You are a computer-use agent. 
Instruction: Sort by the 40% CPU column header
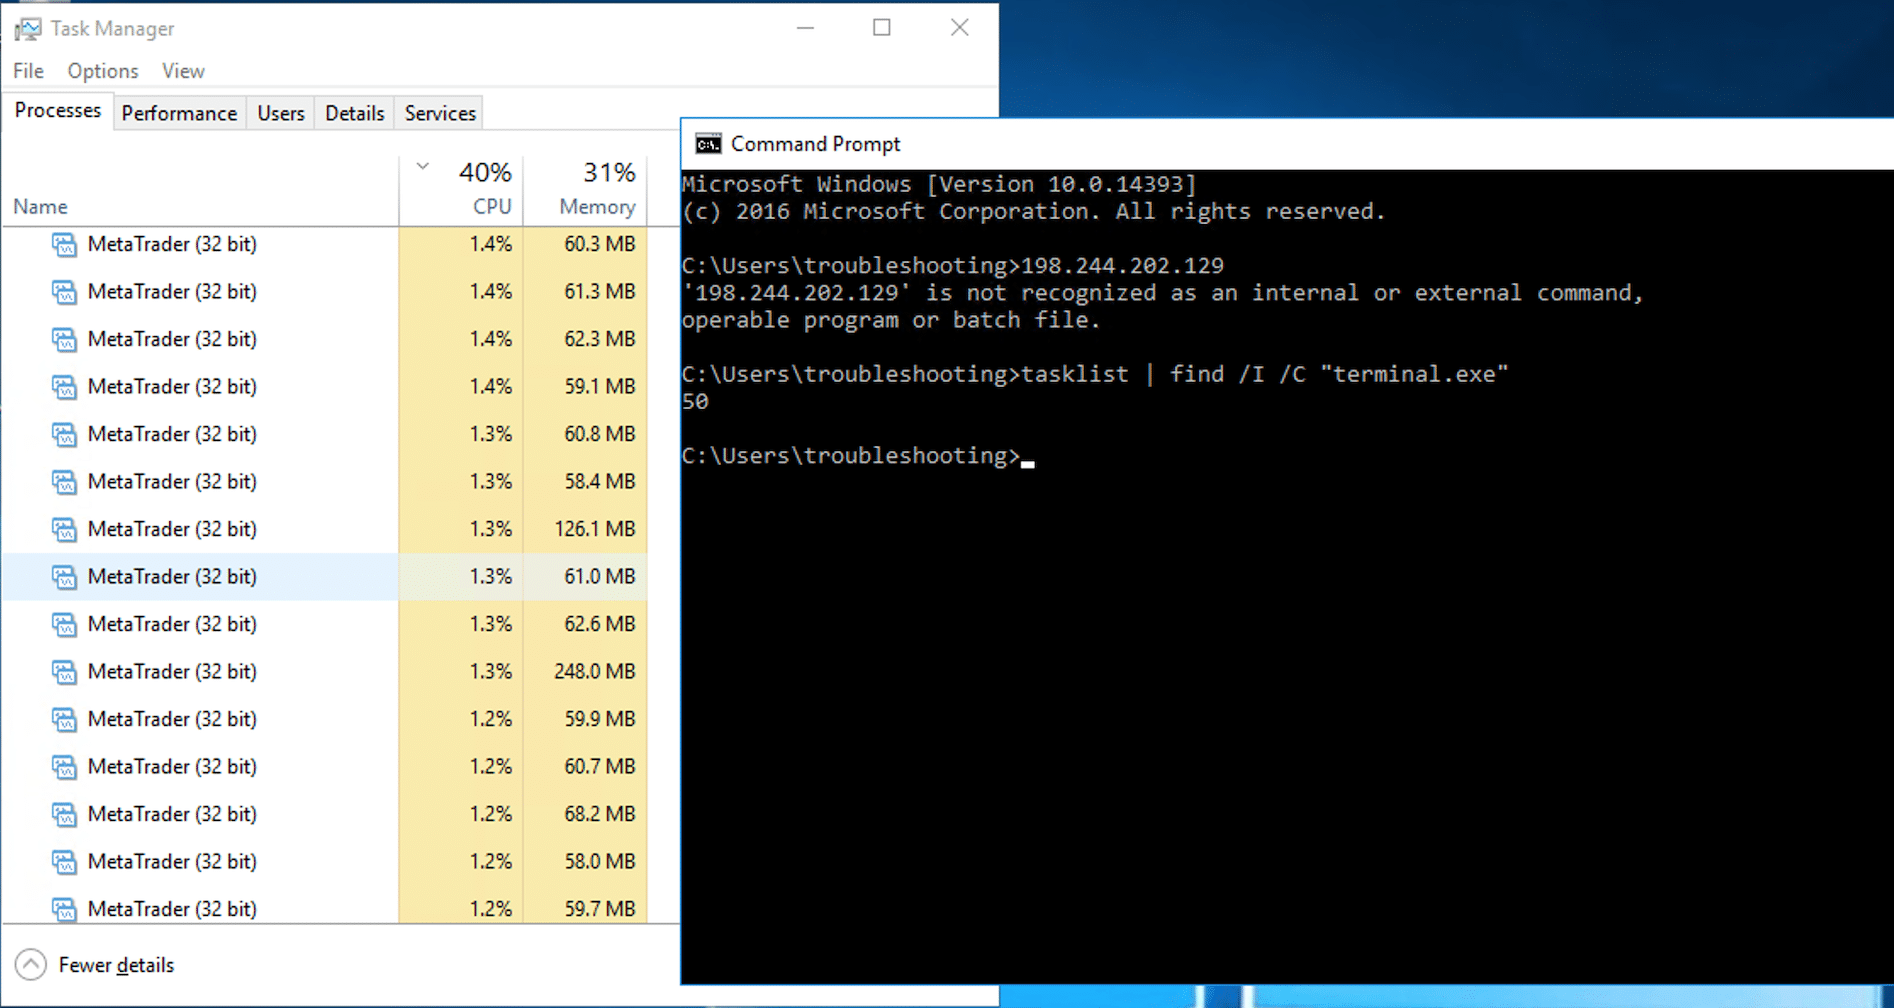click(461, 191)
